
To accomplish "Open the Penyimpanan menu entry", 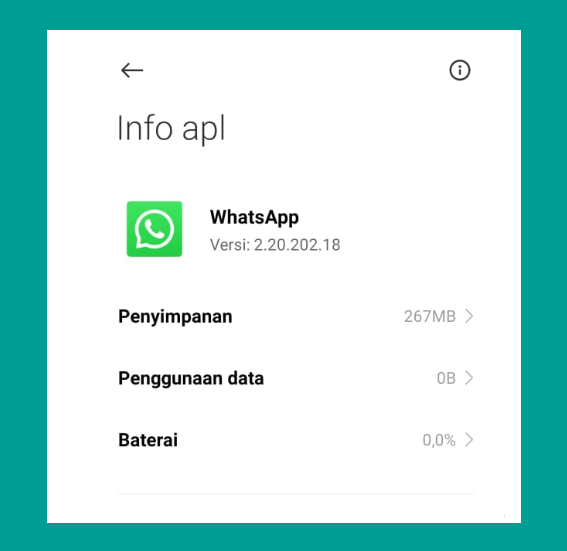I will pos(296,316).
